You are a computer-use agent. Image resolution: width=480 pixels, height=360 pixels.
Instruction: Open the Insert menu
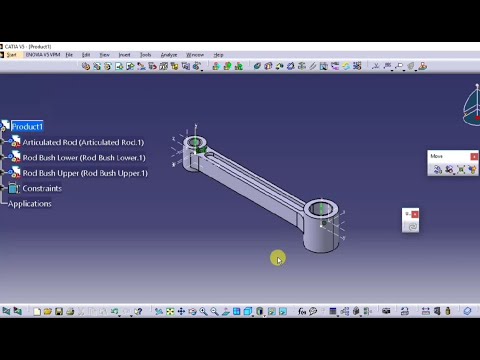point(124,55)
